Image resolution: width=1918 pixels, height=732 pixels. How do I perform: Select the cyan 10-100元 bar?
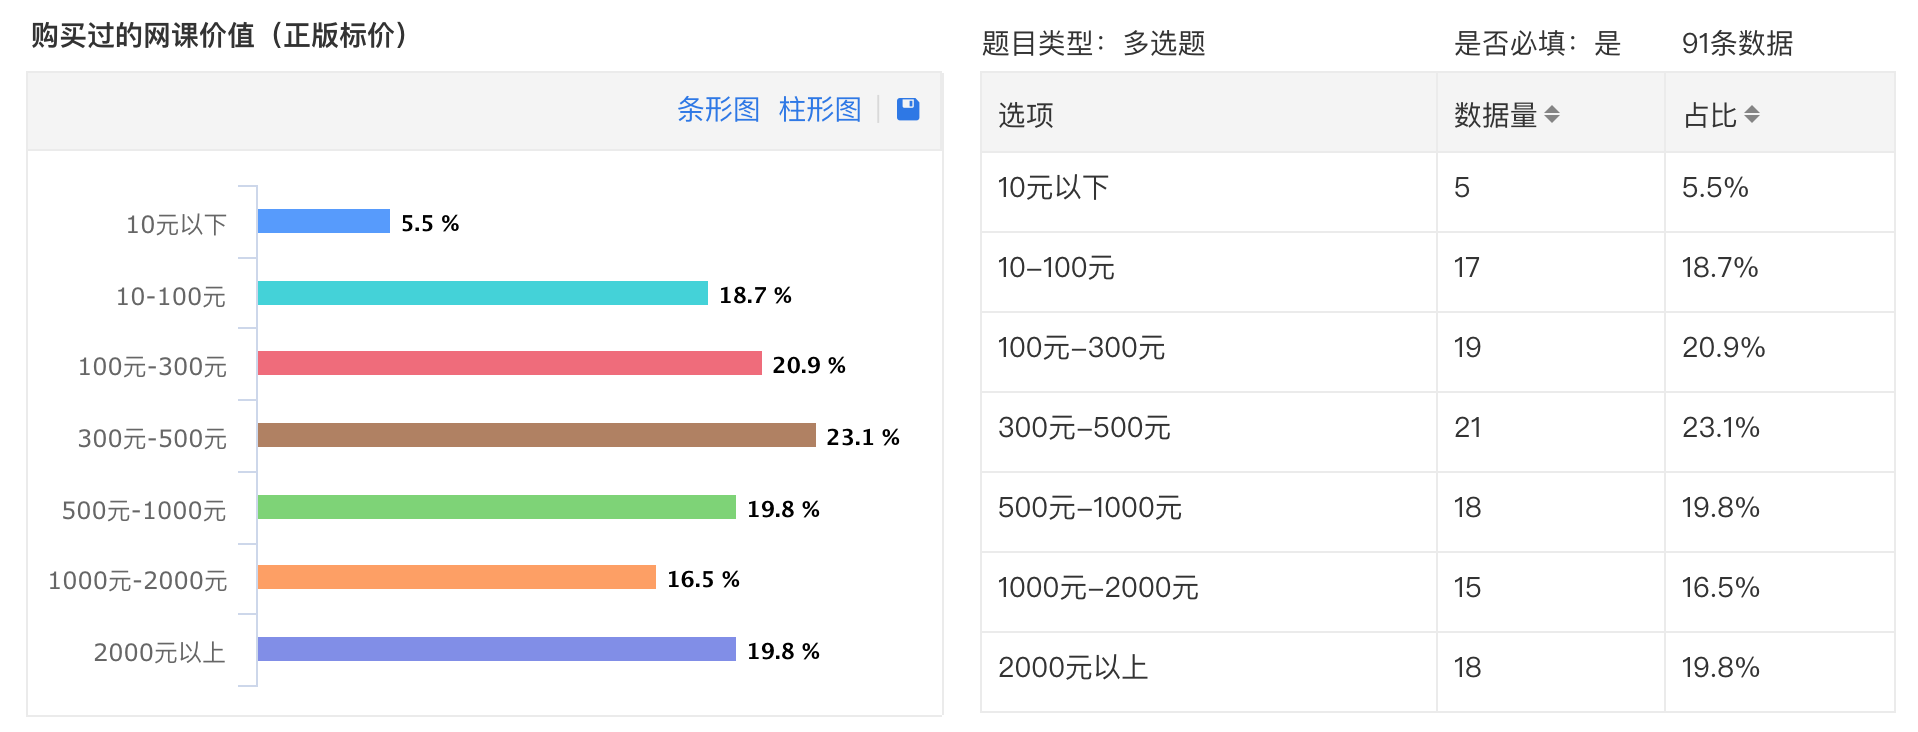(483, 293)
